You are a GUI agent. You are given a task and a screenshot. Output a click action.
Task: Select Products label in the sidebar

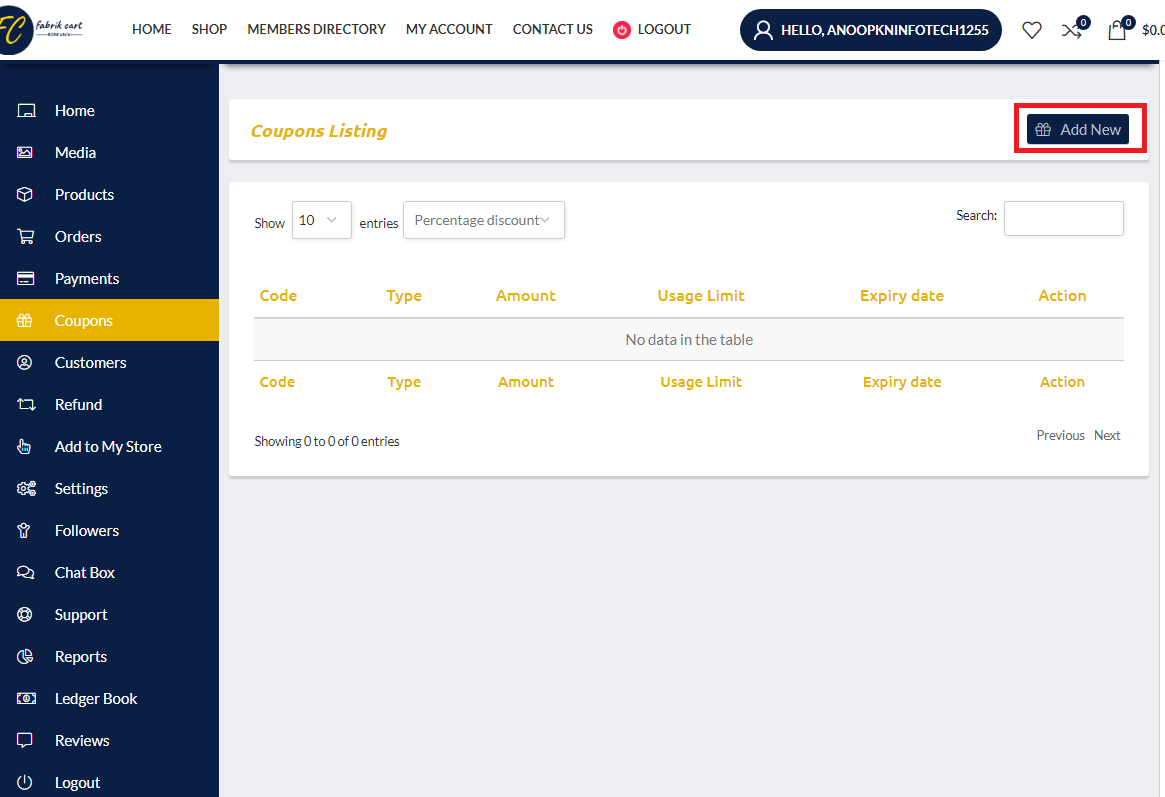84,195
